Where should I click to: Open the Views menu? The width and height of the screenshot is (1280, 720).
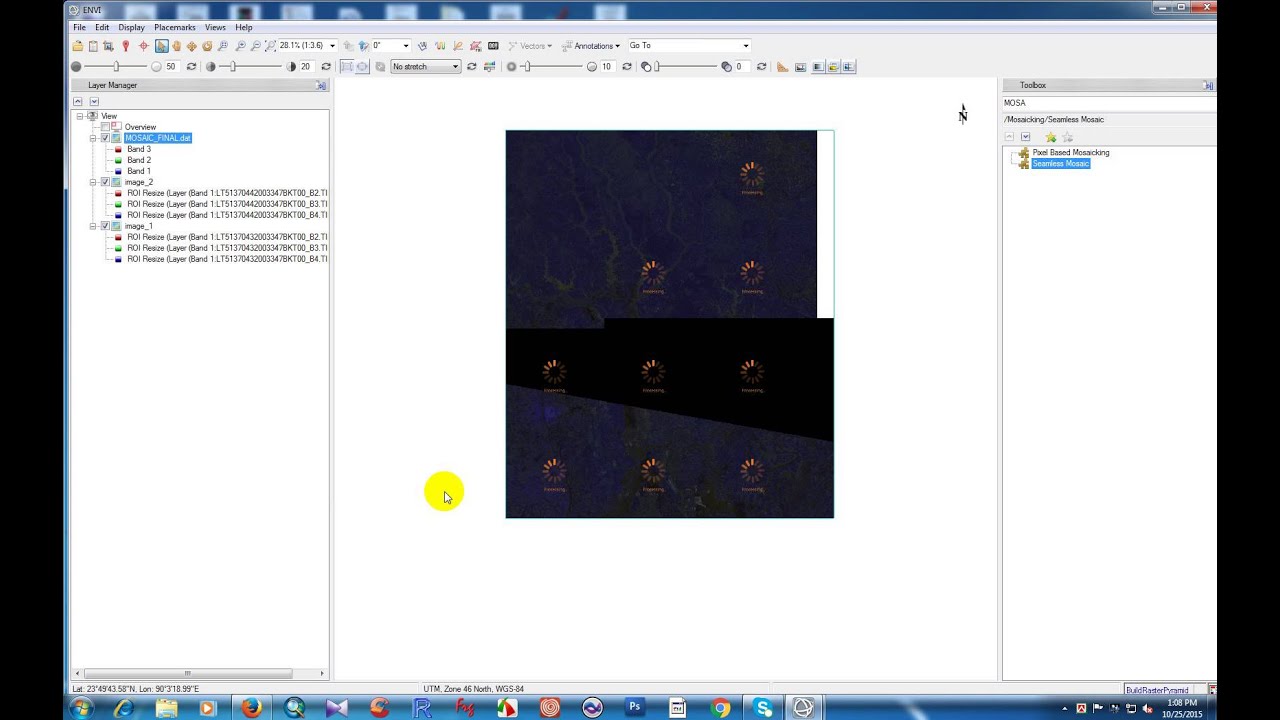click(215, 27)
